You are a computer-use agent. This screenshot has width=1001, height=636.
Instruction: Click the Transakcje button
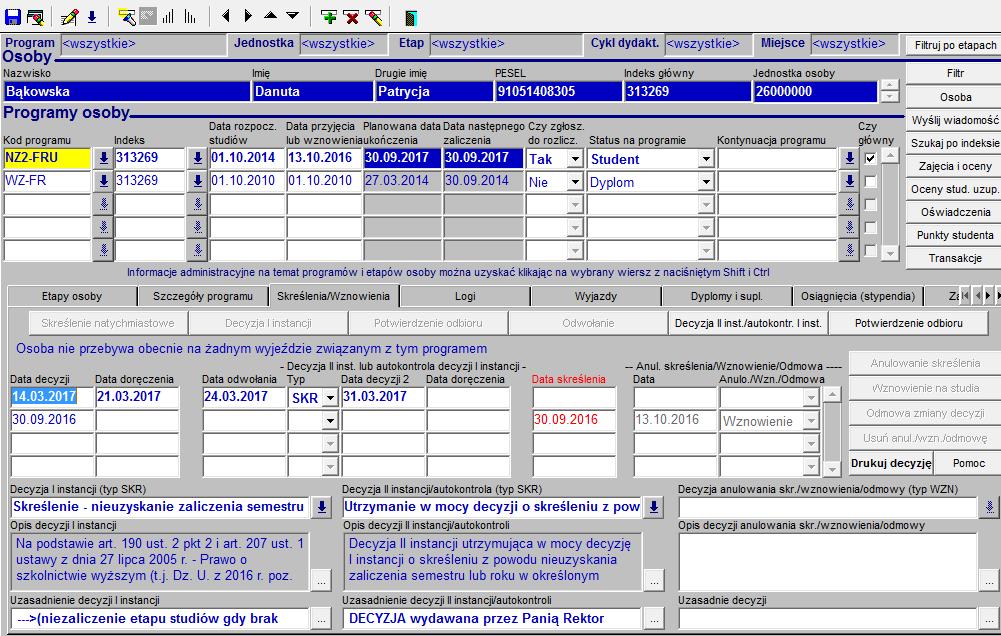pos(955,258)
